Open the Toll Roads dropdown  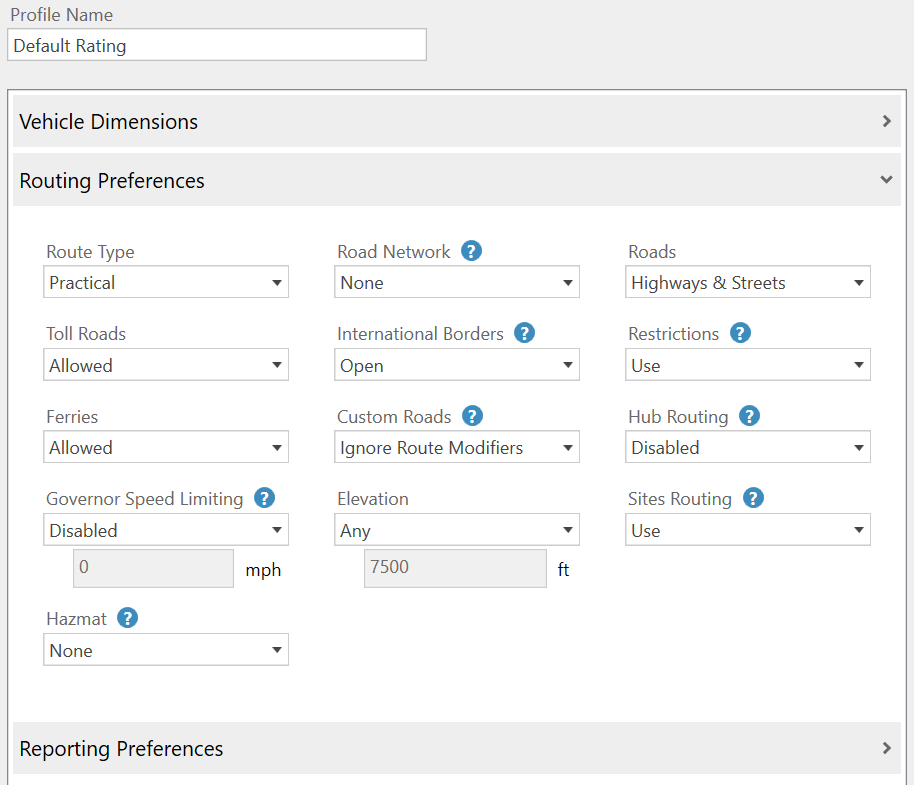point(166,365)
